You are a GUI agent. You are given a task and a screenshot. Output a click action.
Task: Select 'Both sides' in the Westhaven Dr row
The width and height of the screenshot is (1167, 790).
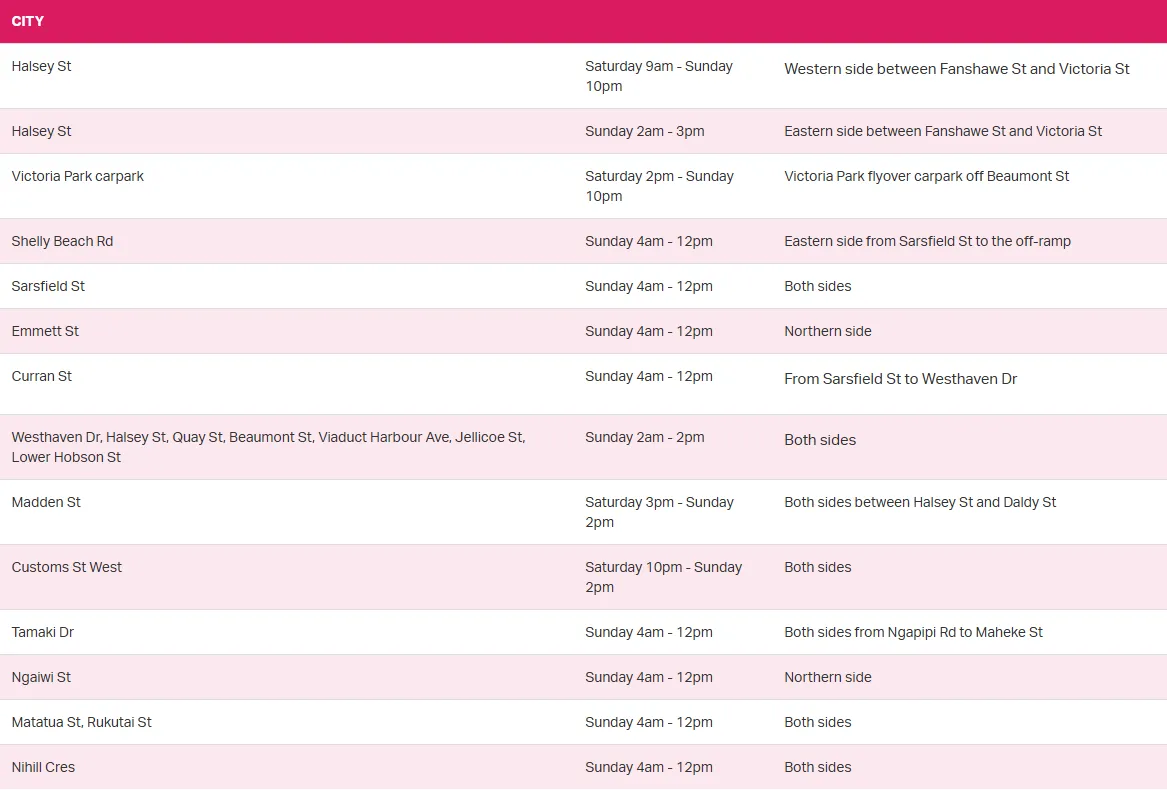point(820,440)
